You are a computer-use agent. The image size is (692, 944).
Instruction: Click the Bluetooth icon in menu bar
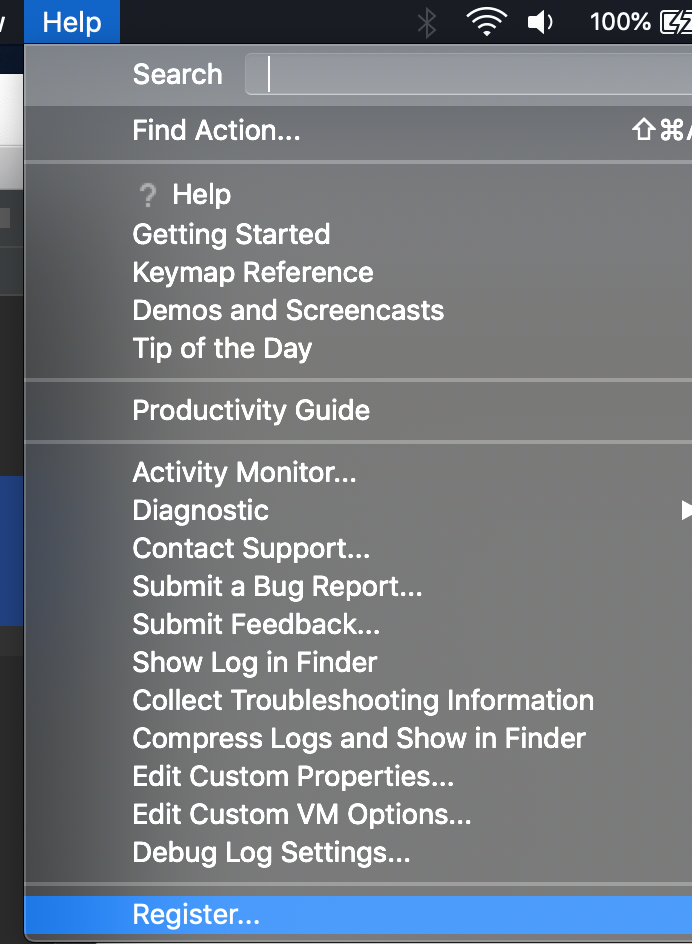coord(426,23)
